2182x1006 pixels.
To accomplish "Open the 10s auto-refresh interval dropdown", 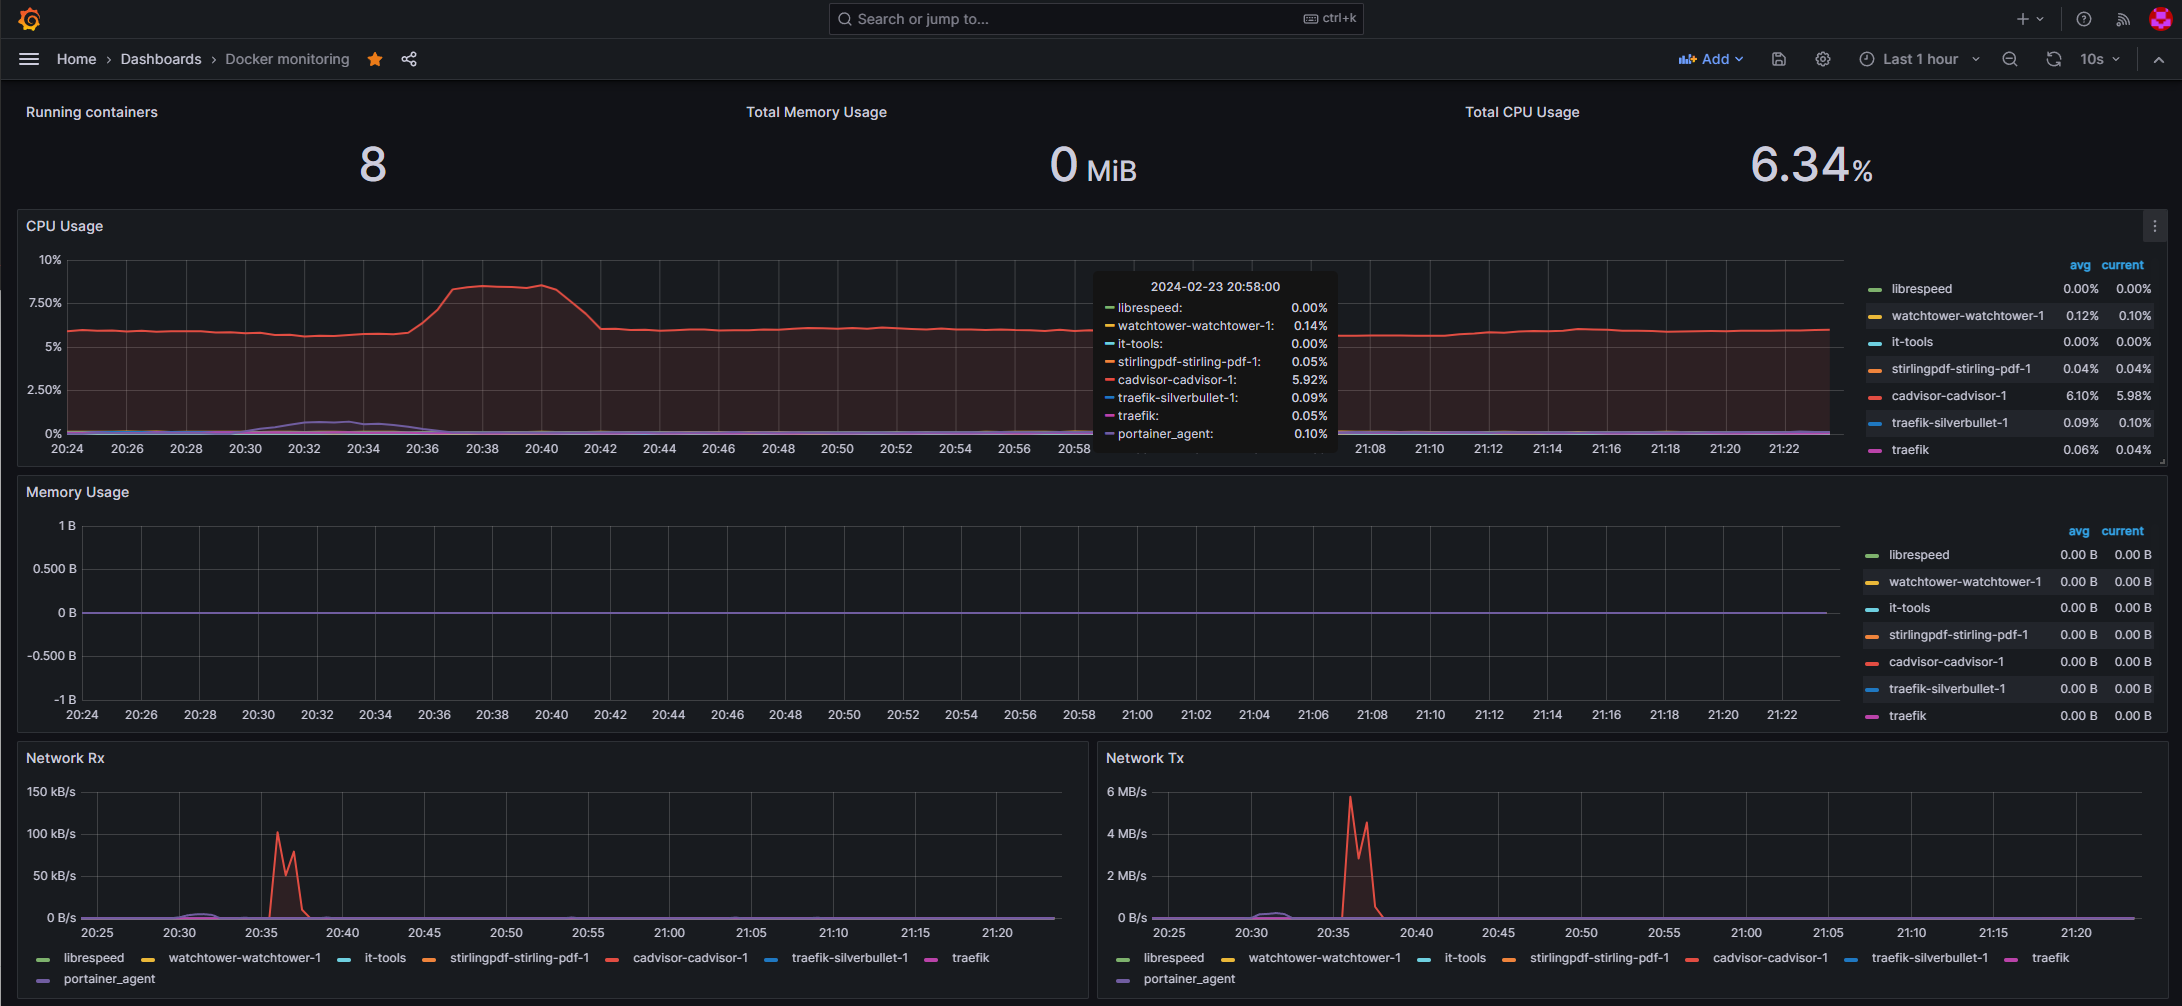I will tap(2097, 59).
